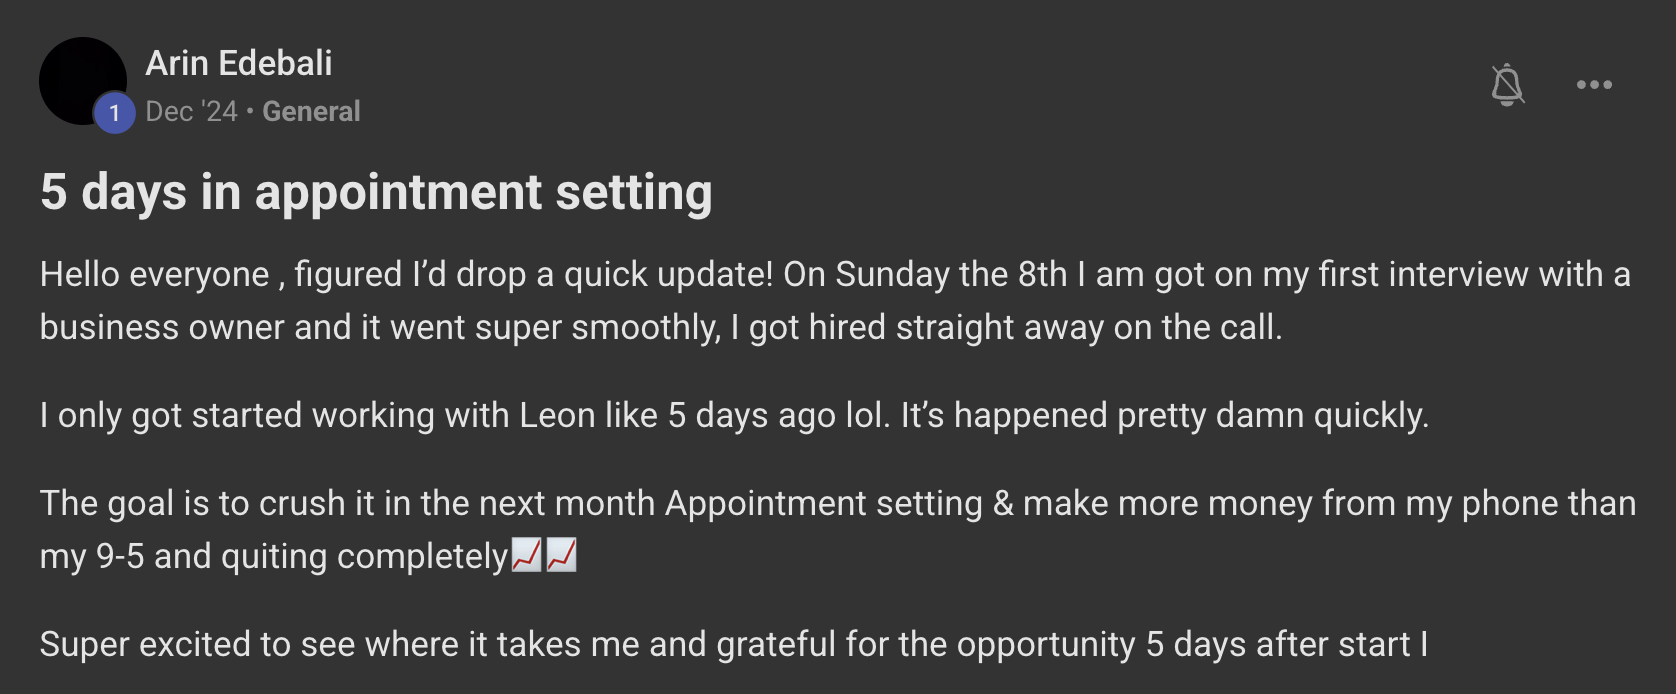Viewport: 1676px width, 694px height.
Task: Click the paragraph starting 'I only got started'
Action: [x=734, y=415]
